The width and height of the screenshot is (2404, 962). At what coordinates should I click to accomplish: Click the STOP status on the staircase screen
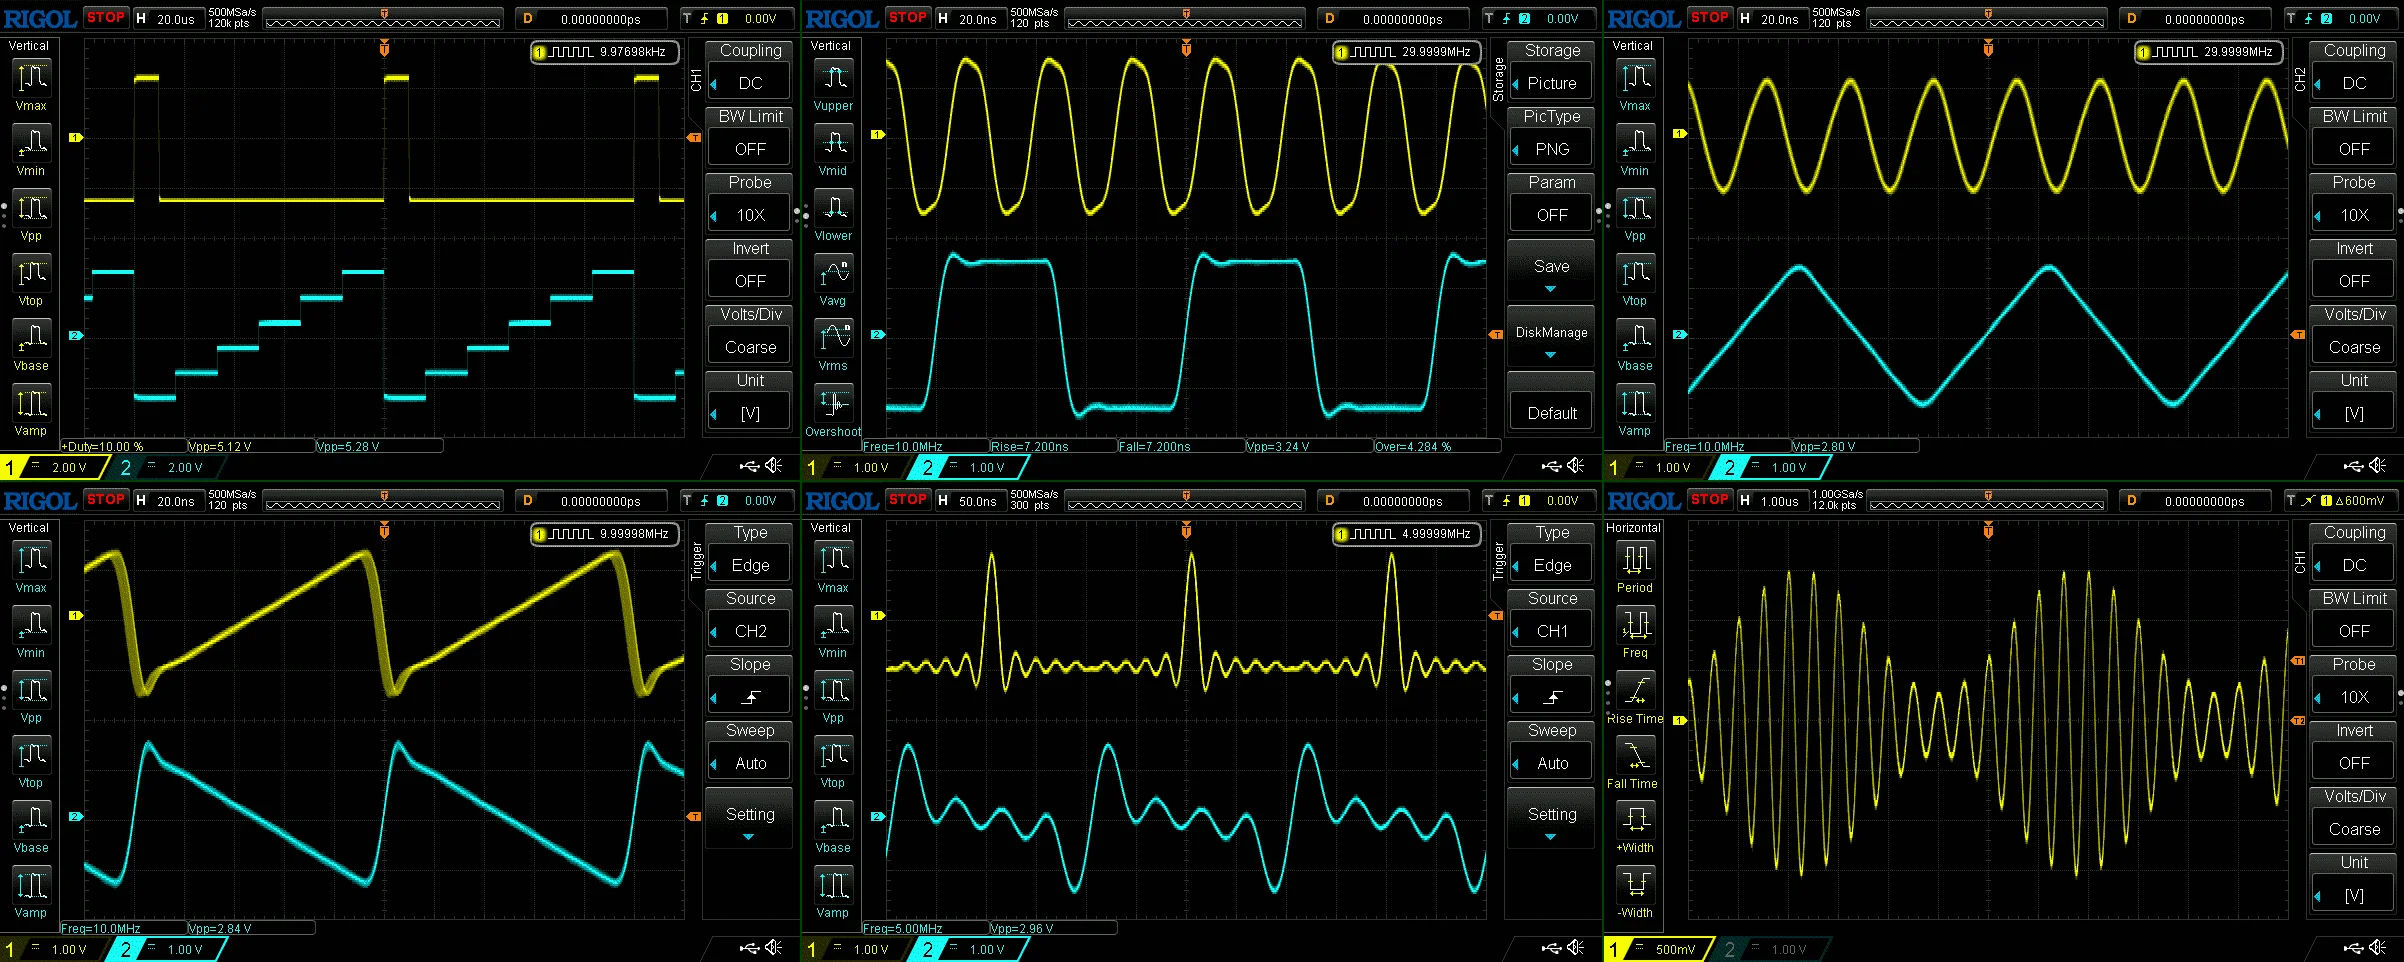(106, 18)
